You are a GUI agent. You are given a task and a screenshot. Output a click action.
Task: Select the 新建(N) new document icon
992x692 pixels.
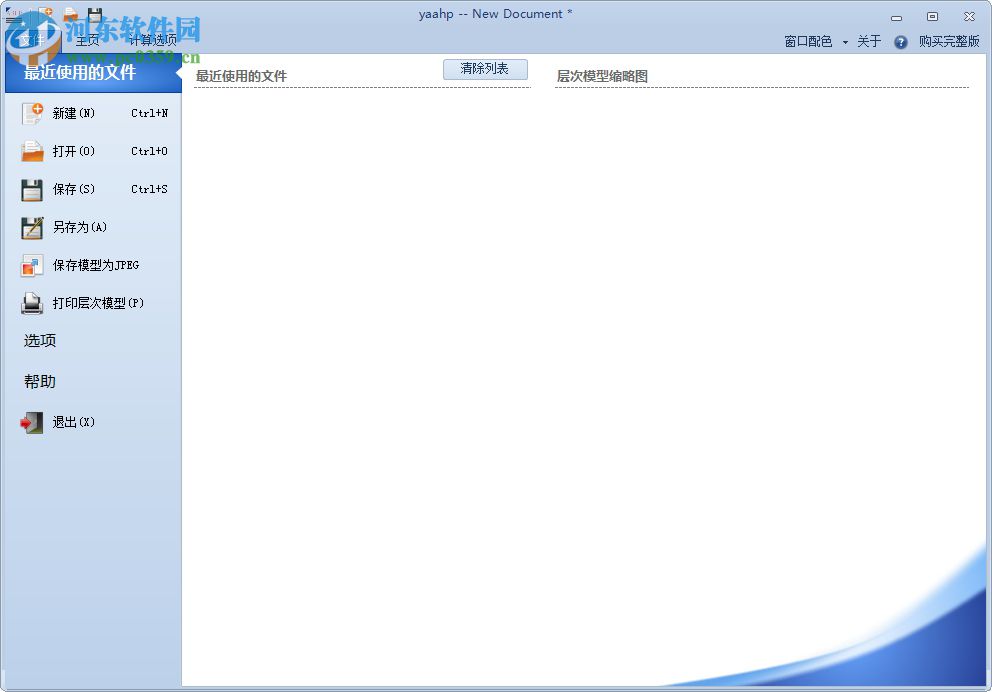[x=31, y=113]
